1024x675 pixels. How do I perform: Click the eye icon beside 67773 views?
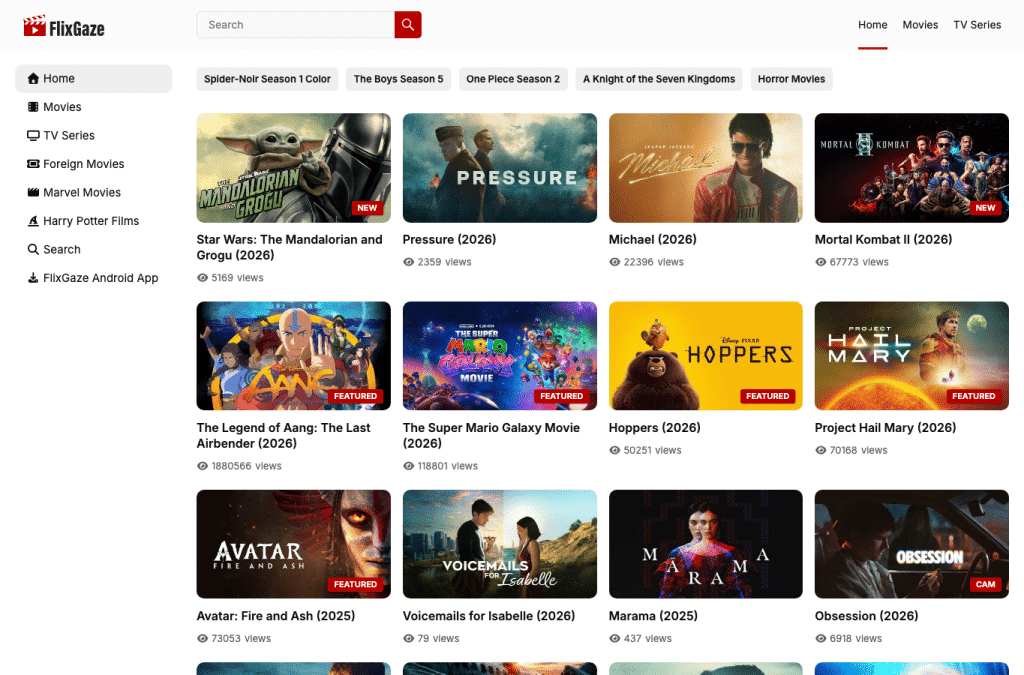click(821, 262)
